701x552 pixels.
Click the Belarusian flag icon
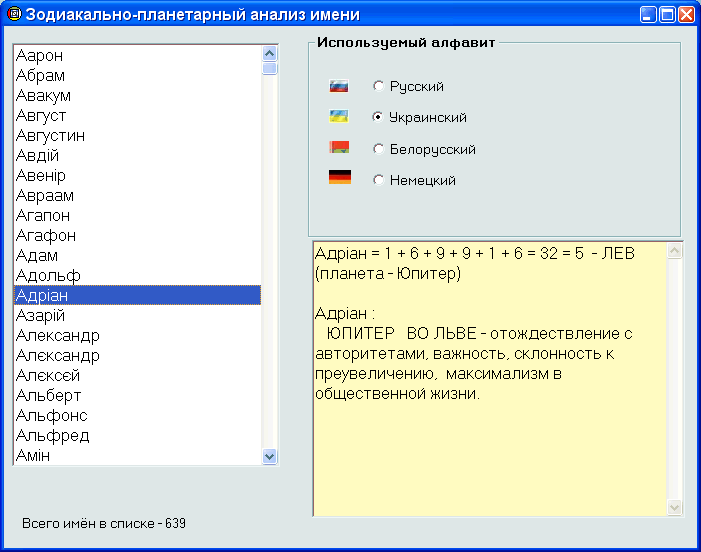[339, 147]
